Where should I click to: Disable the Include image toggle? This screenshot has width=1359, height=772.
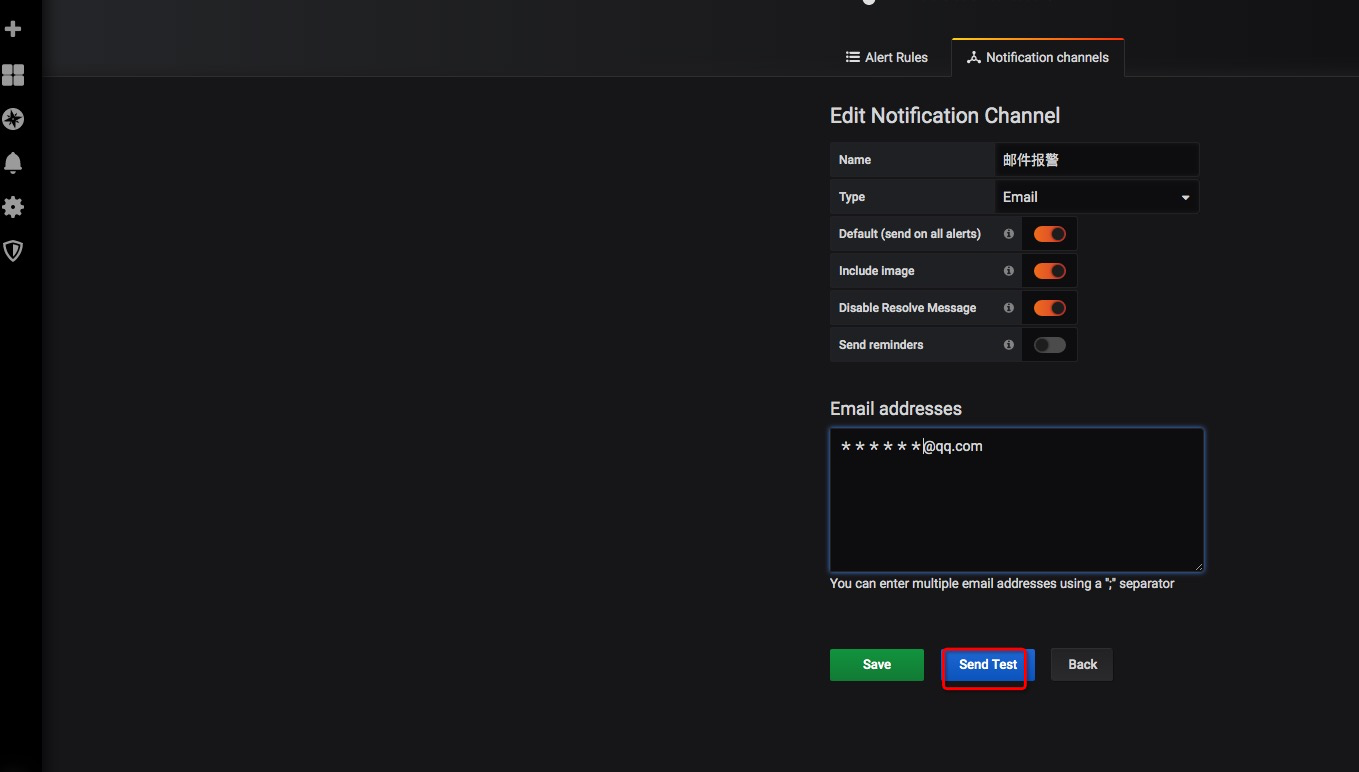pyautogui.click(x=1049, y=271)
